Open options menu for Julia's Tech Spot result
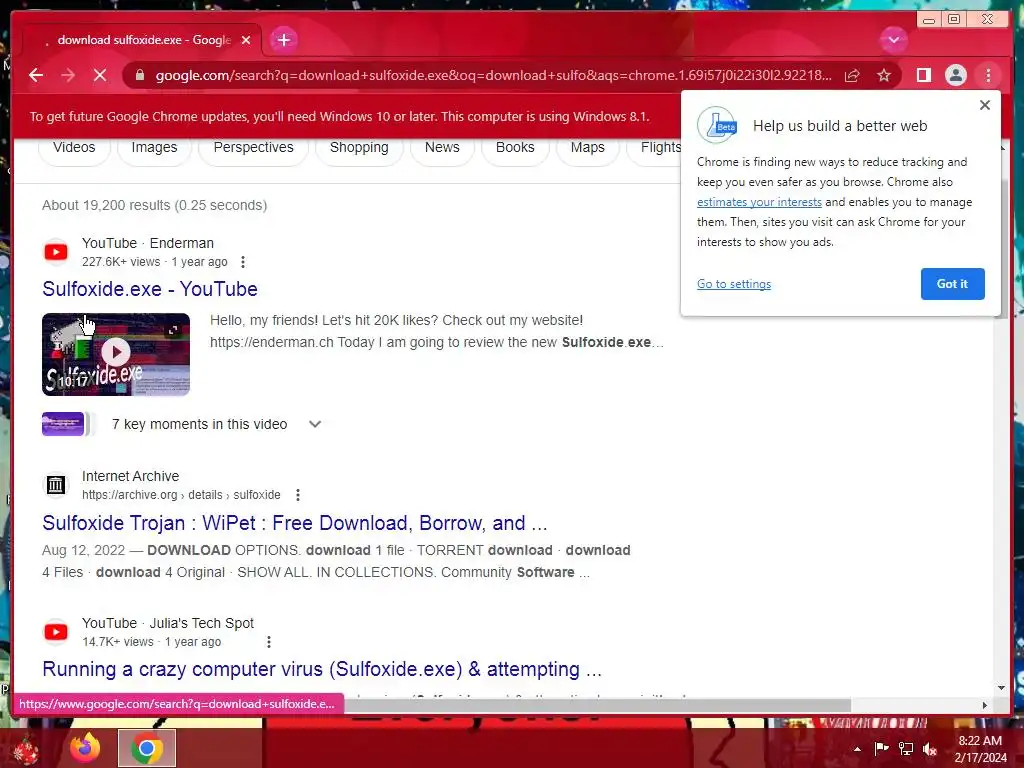Image resolution: width=1024 pixels, height=768 pixels. pos(268,642)
